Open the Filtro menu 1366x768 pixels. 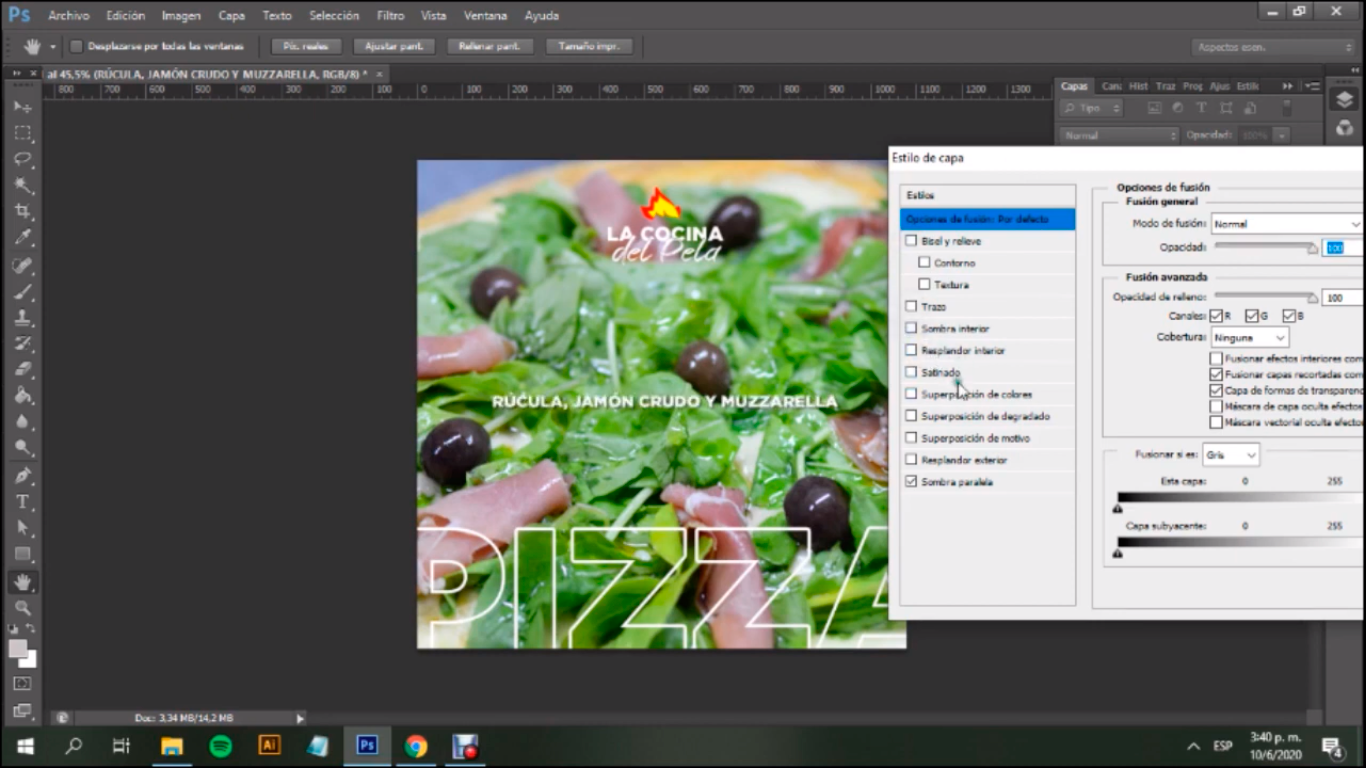tap(390, 16)
